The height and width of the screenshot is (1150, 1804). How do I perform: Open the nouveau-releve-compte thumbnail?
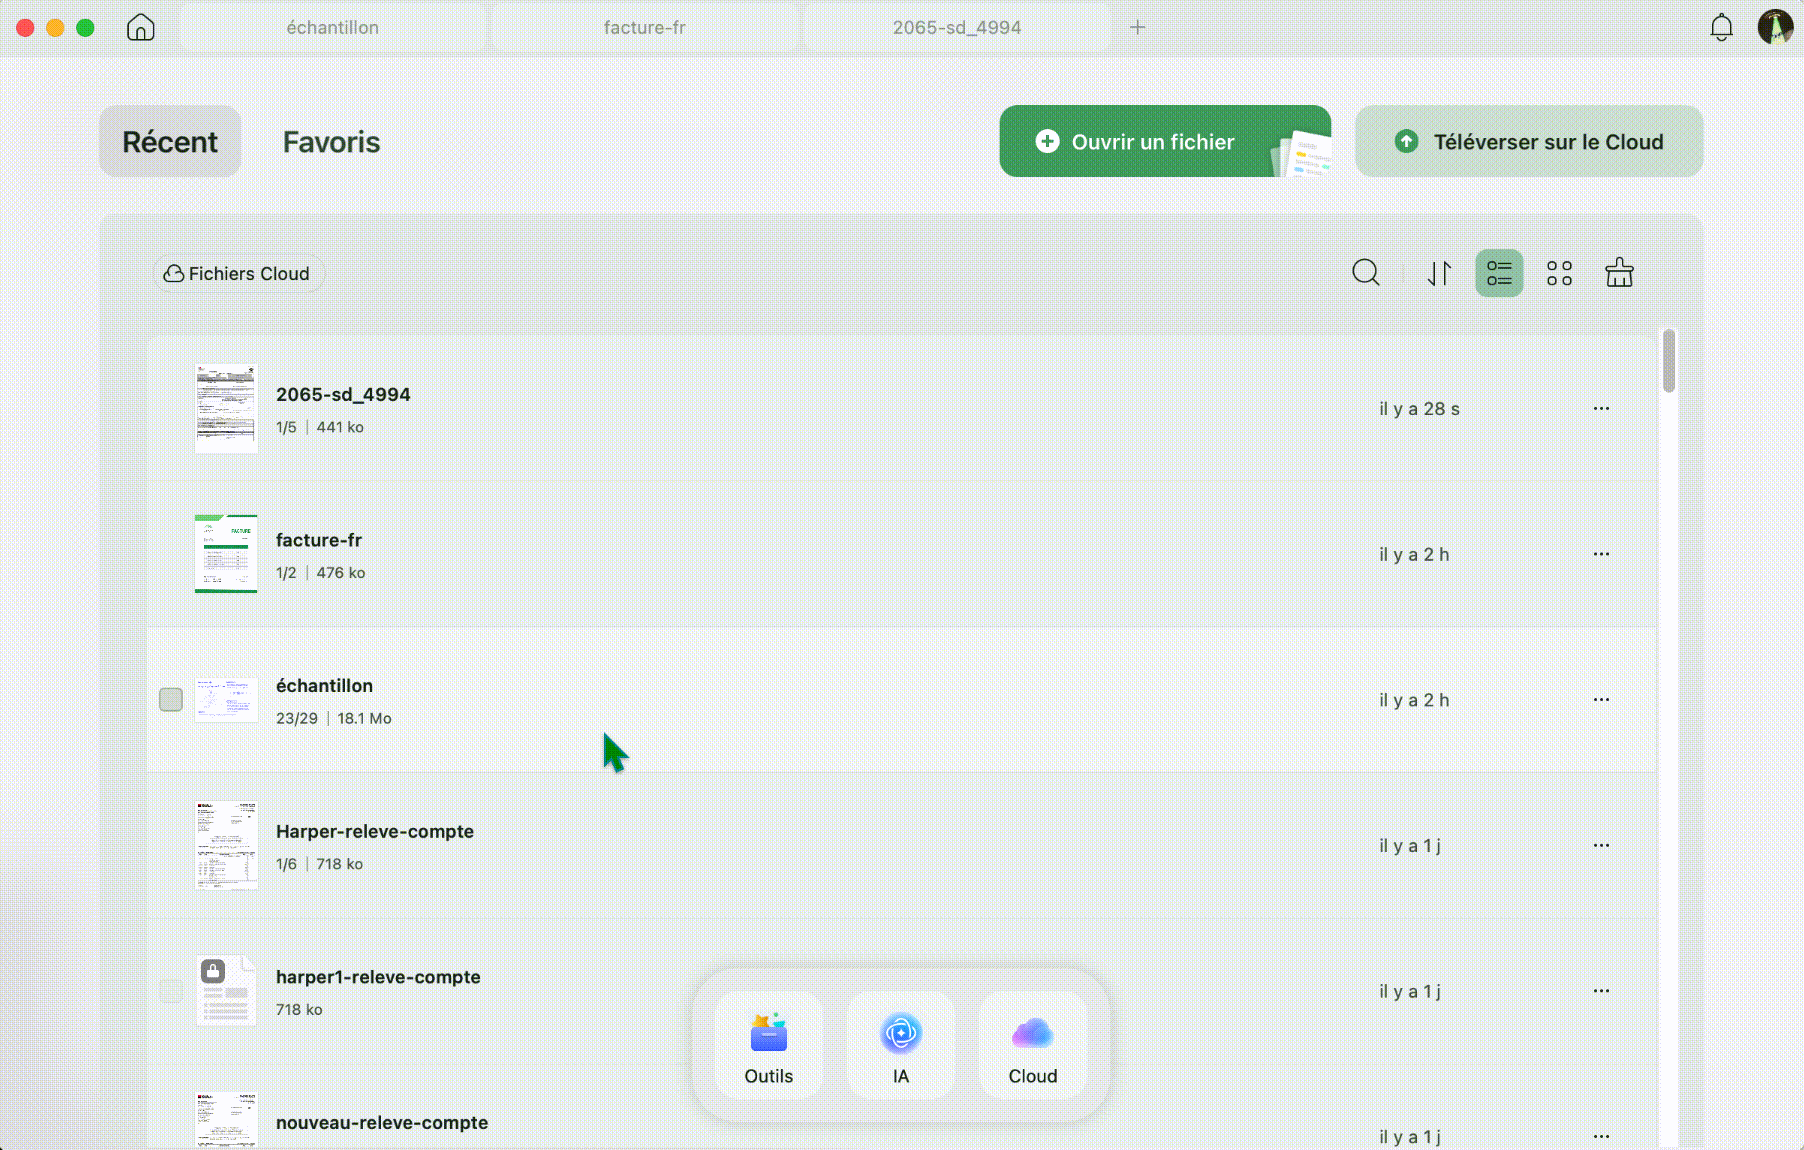coord(226,1120)
